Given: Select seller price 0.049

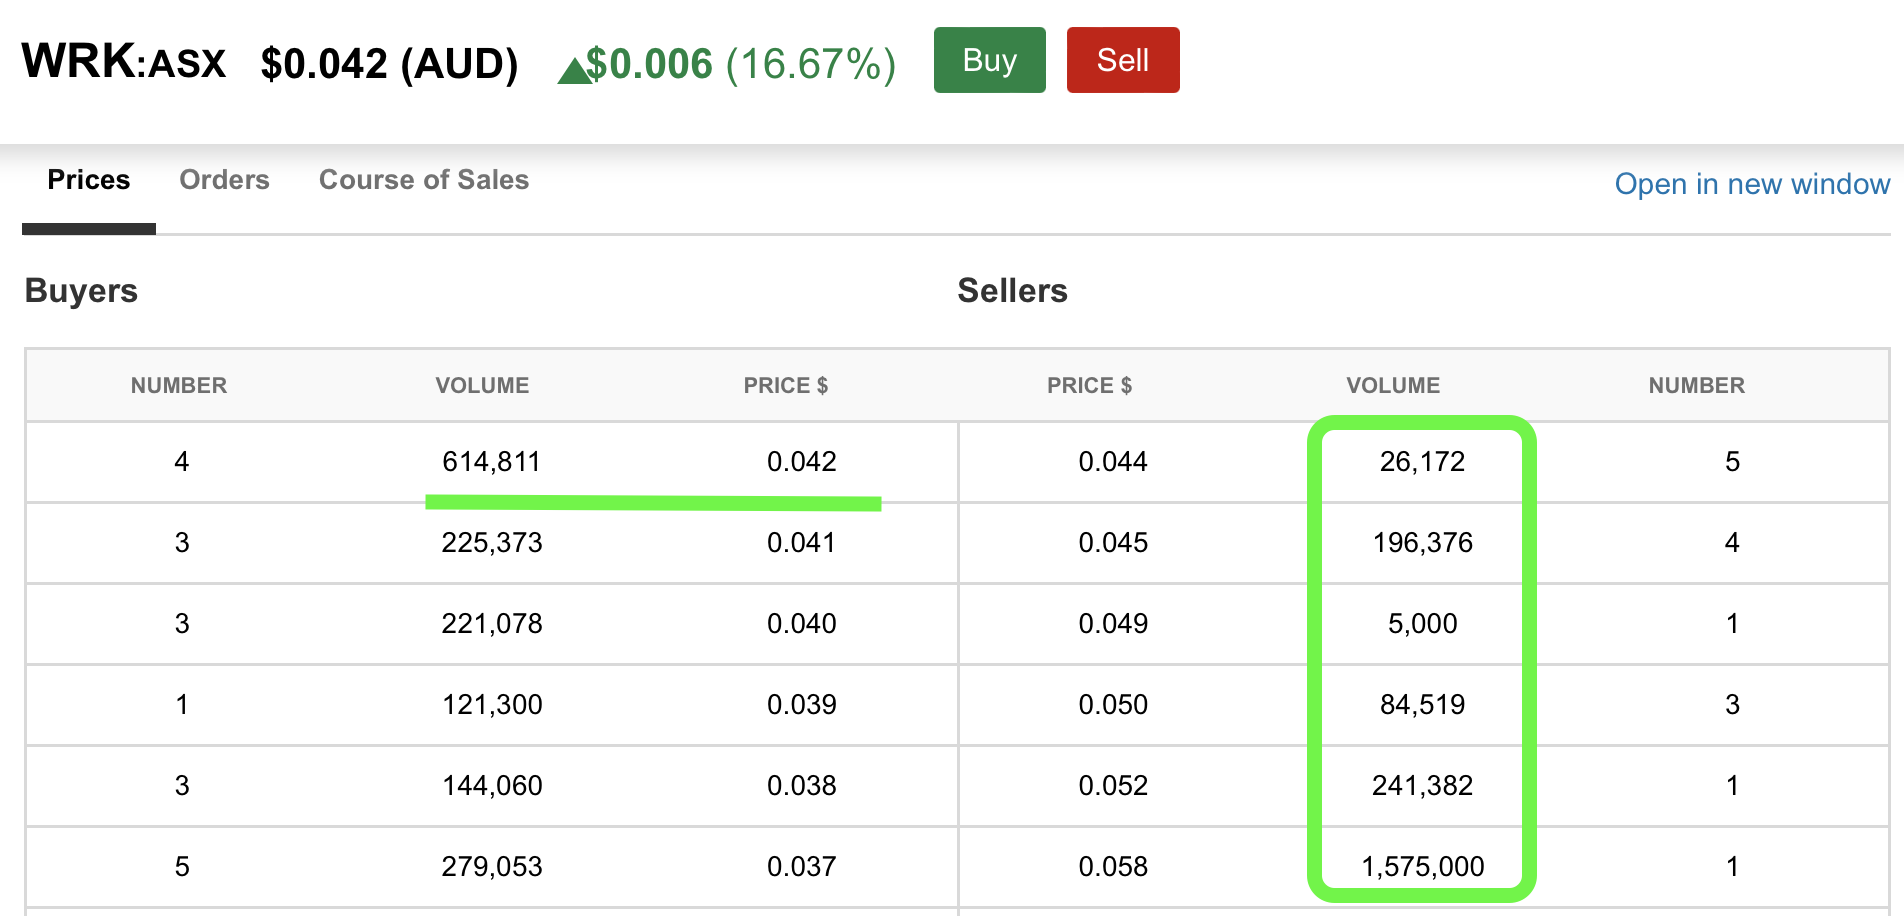Looking at the screenshot, I should (1113, 624).
